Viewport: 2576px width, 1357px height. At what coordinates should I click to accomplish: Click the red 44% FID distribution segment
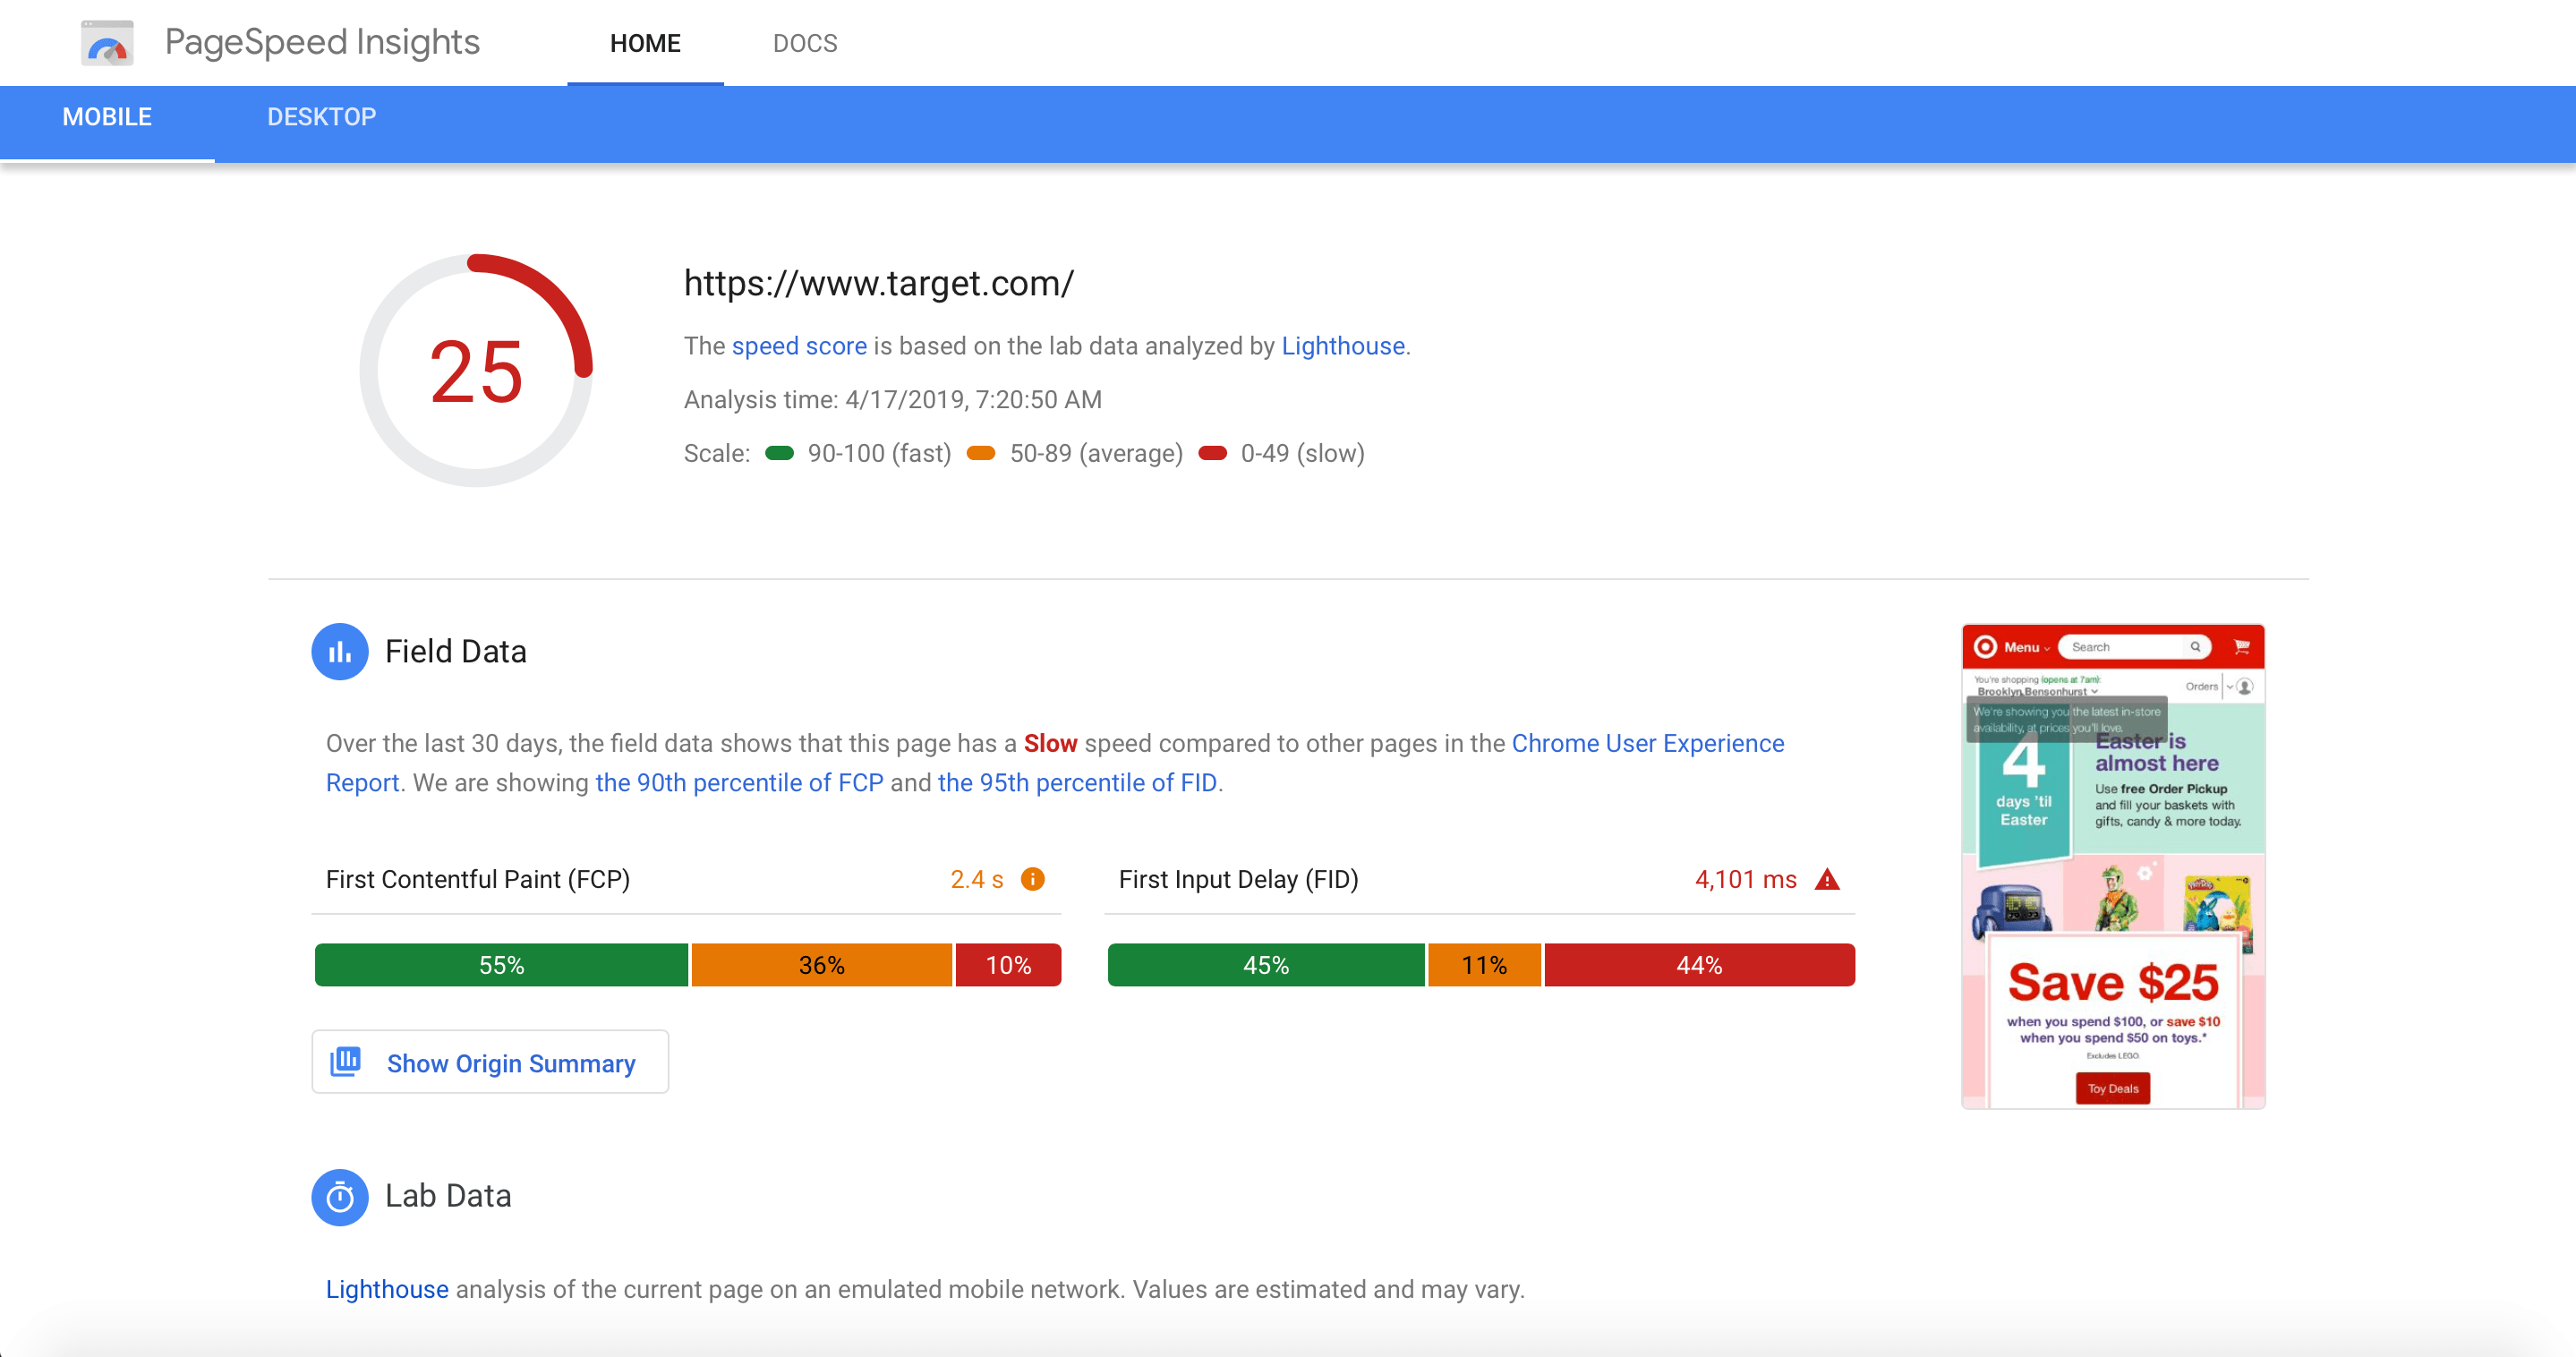[1699, 965]
